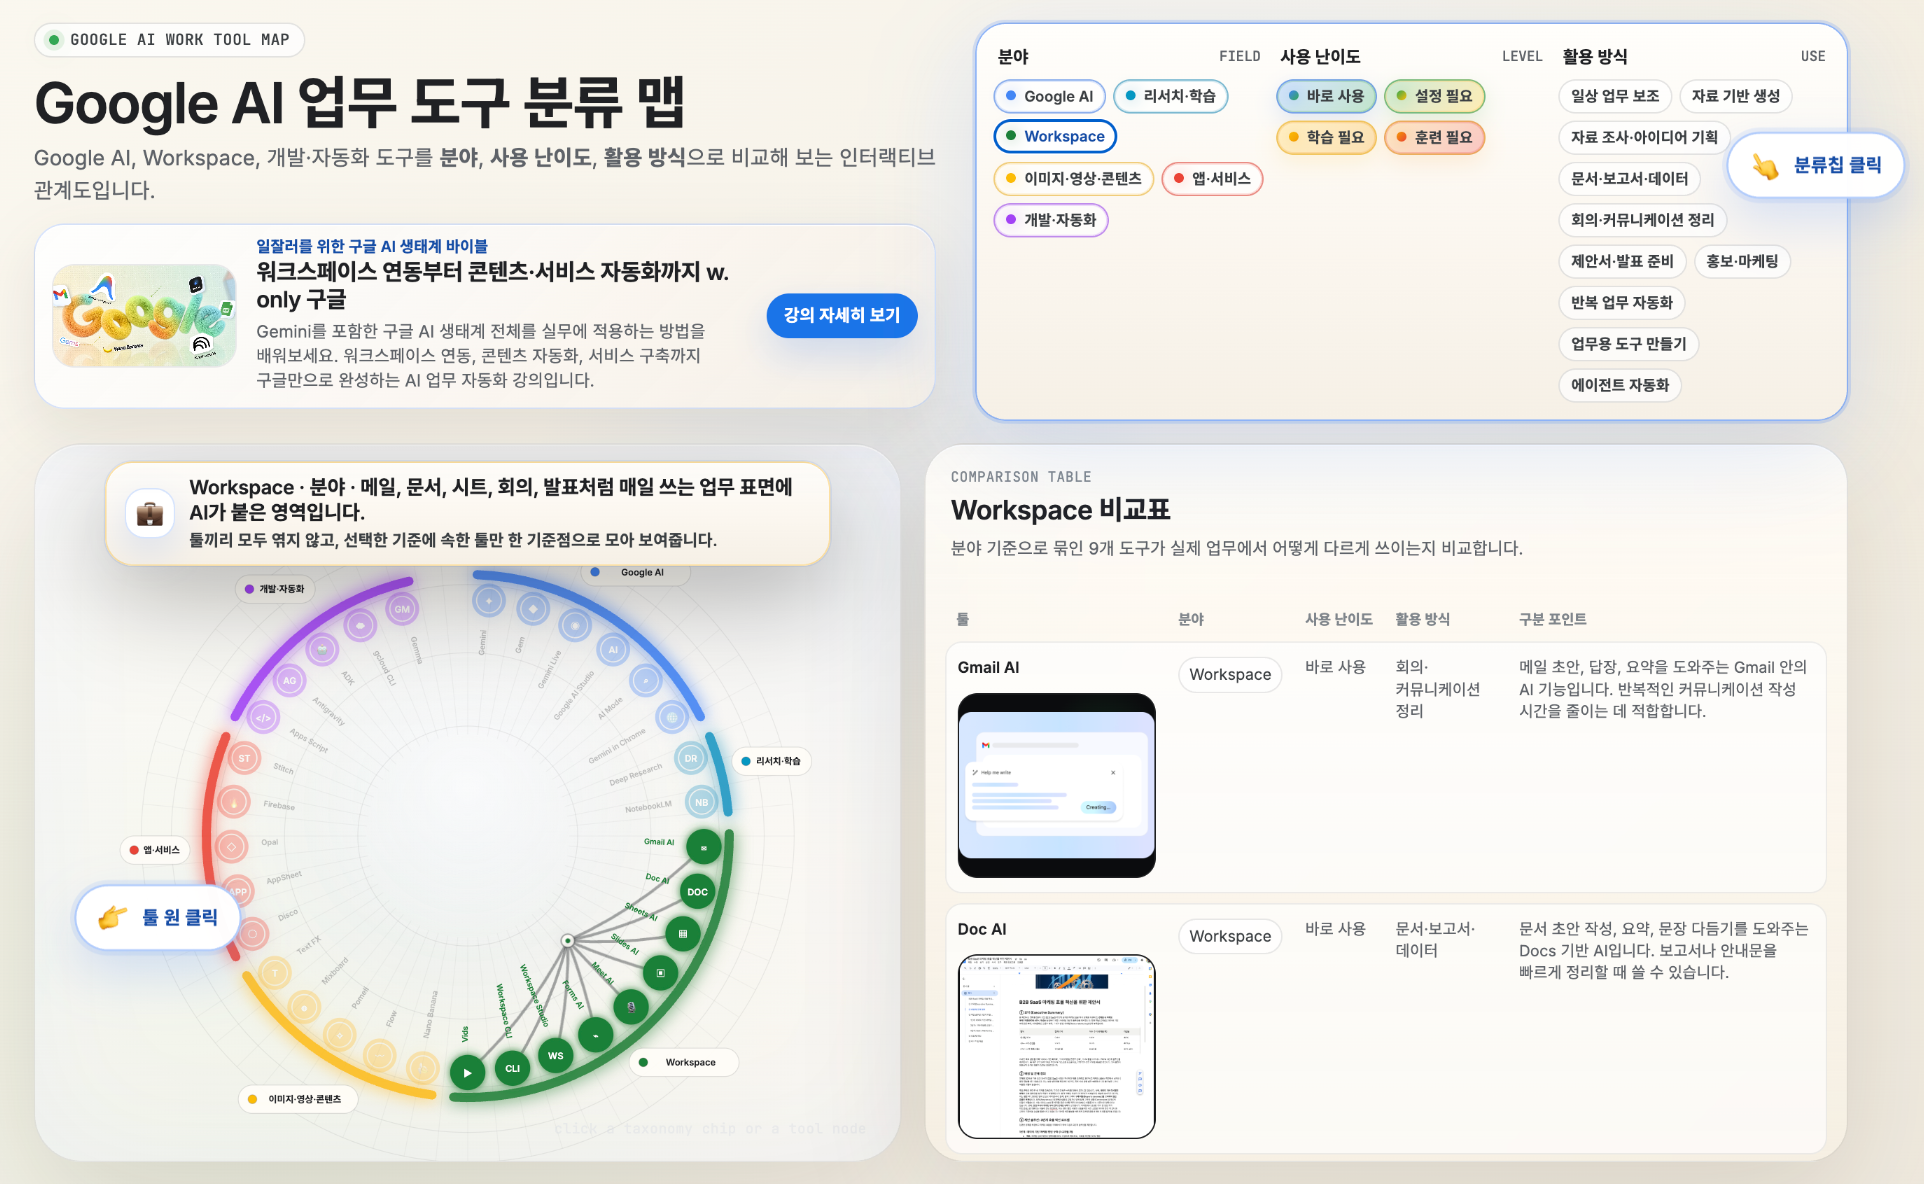1924x1184 pixels.
Task: Toggle the 개발·자동화 field chip
Action: pos(1051,220)
